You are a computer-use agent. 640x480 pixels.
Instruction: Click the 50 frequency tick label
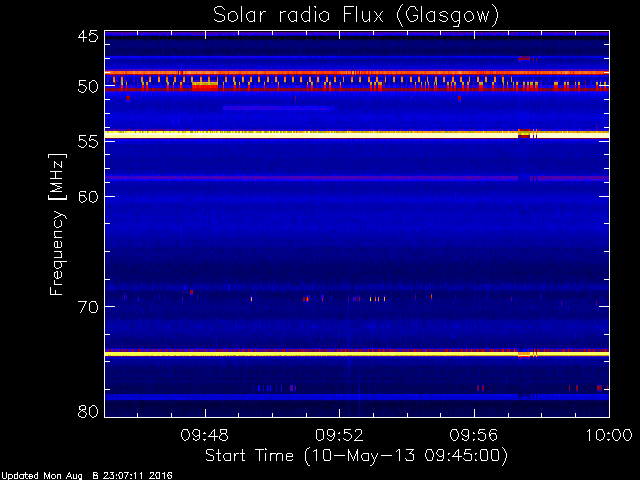88,87
